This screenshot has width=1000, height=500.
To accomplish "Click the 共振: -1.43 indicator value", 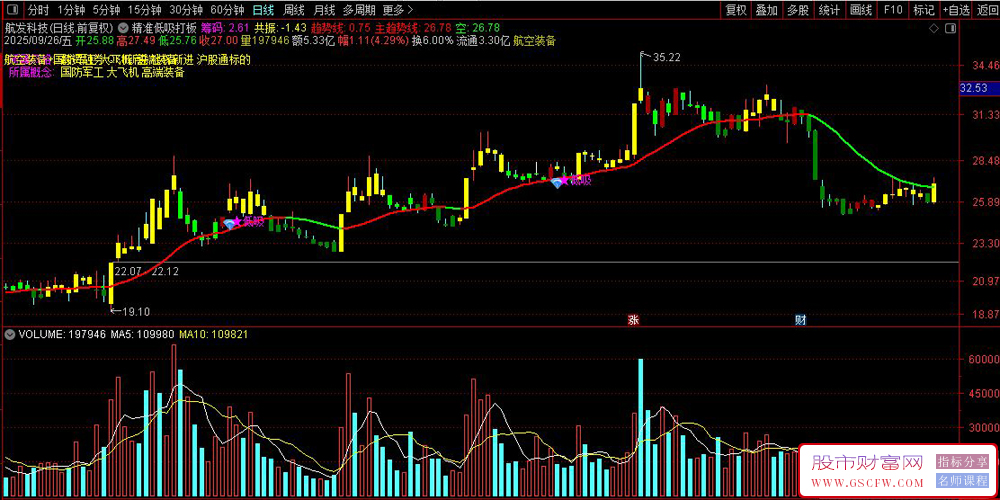I will click(281, 28).
